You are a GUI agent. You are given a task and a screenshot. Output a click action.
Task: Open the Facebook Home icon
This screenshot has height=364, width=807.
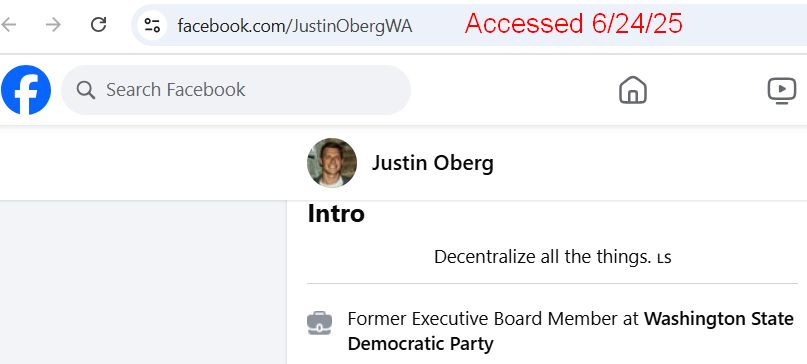coord(633,90)
